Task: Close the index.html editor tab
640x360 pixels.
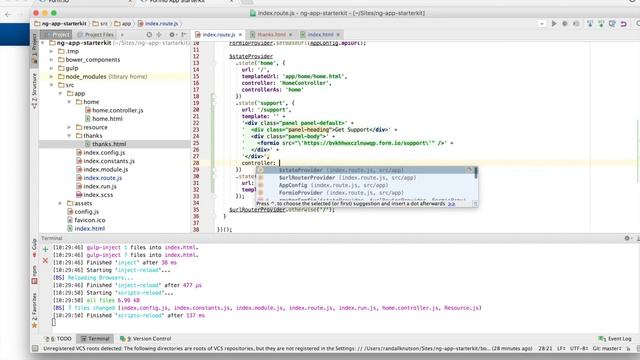Action: click(338, 35)
